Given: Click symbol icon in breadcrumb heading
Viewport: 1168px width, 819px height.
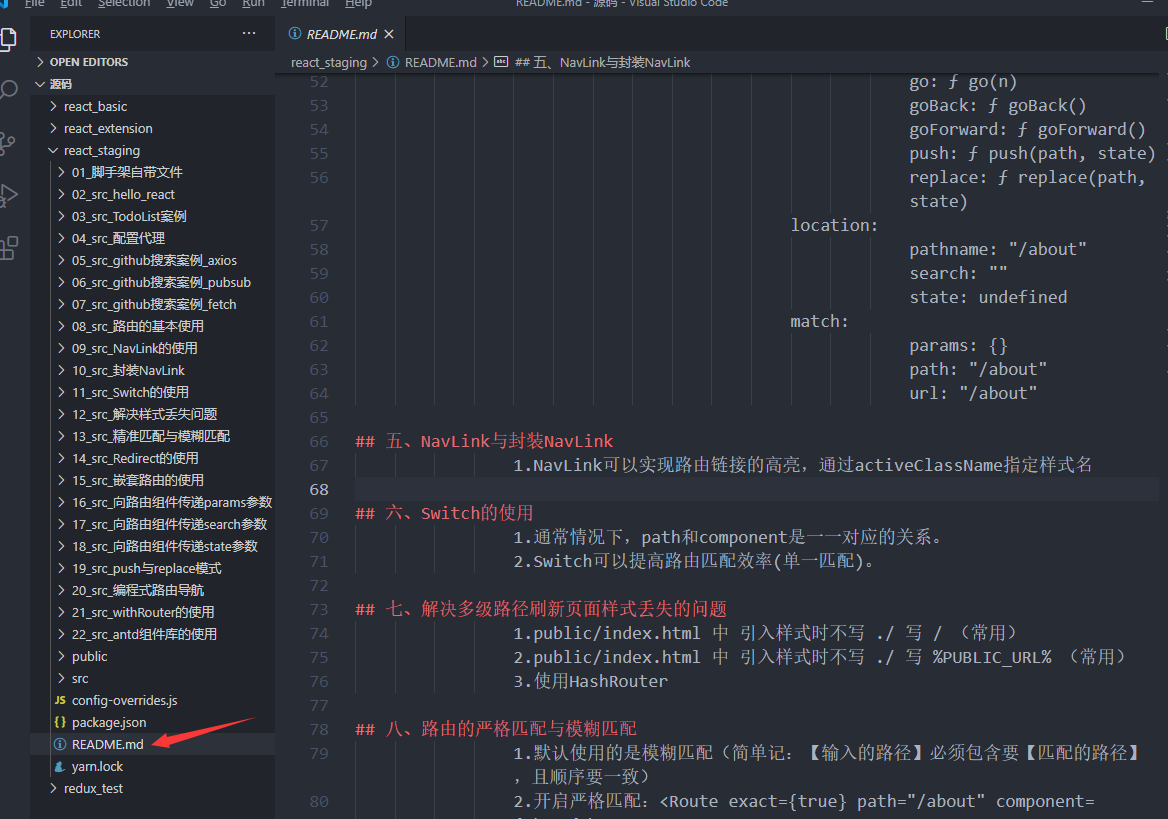Looking at the screenshot, I should point(501,62).
